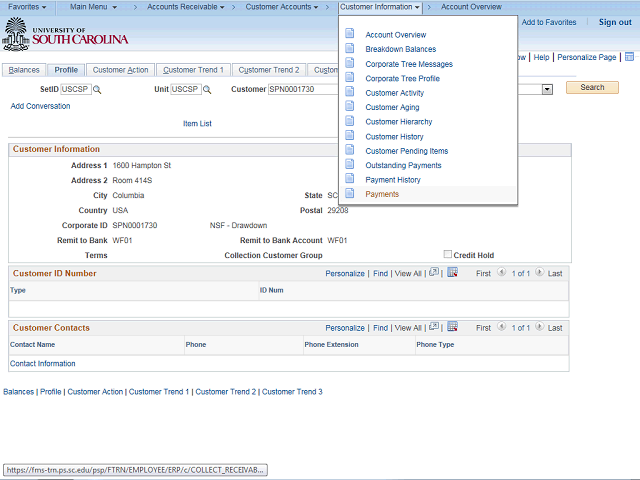
Task: Click the Customer Pending Items document icon
Action: (350, 150)
